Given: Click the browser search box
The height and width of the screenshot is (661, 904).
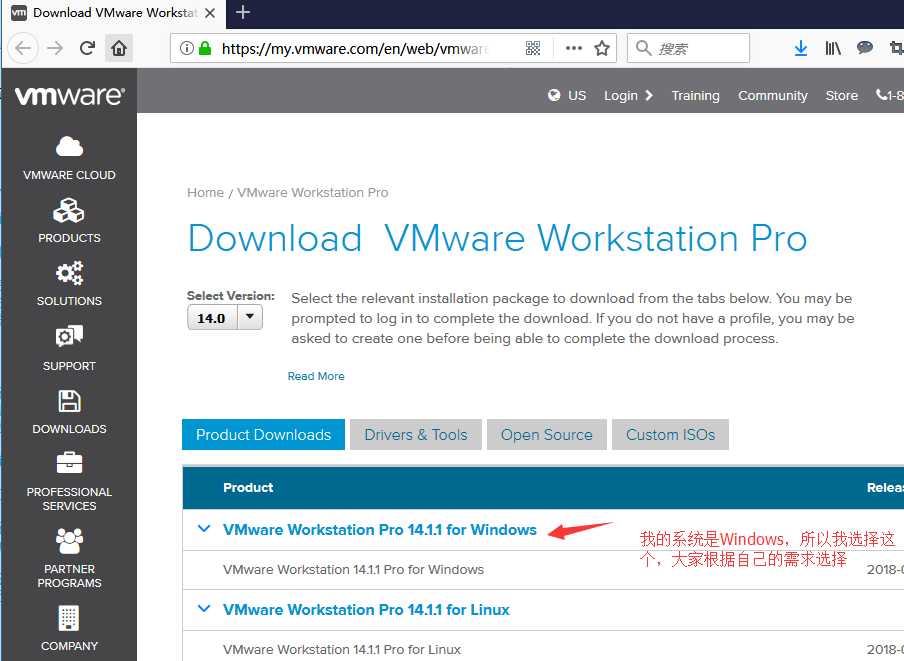Looking at the screenshot, I should coord(688,48).
